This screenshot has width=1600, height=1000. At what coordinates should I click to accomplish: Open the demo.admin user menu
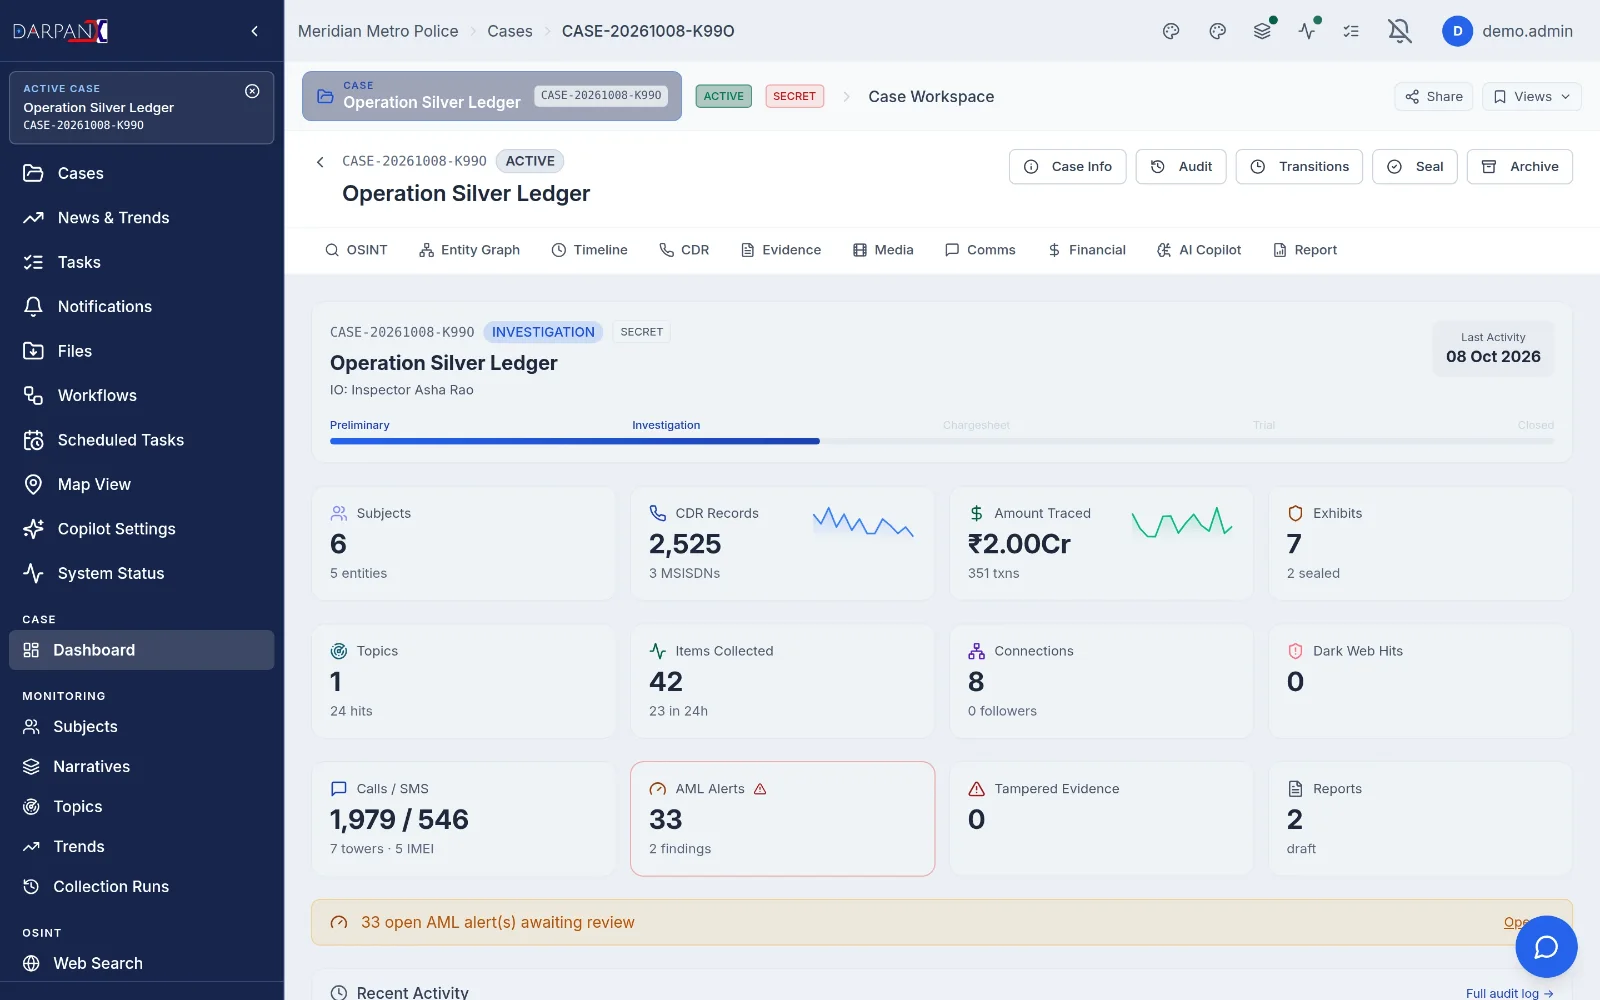coord(1507,31)
